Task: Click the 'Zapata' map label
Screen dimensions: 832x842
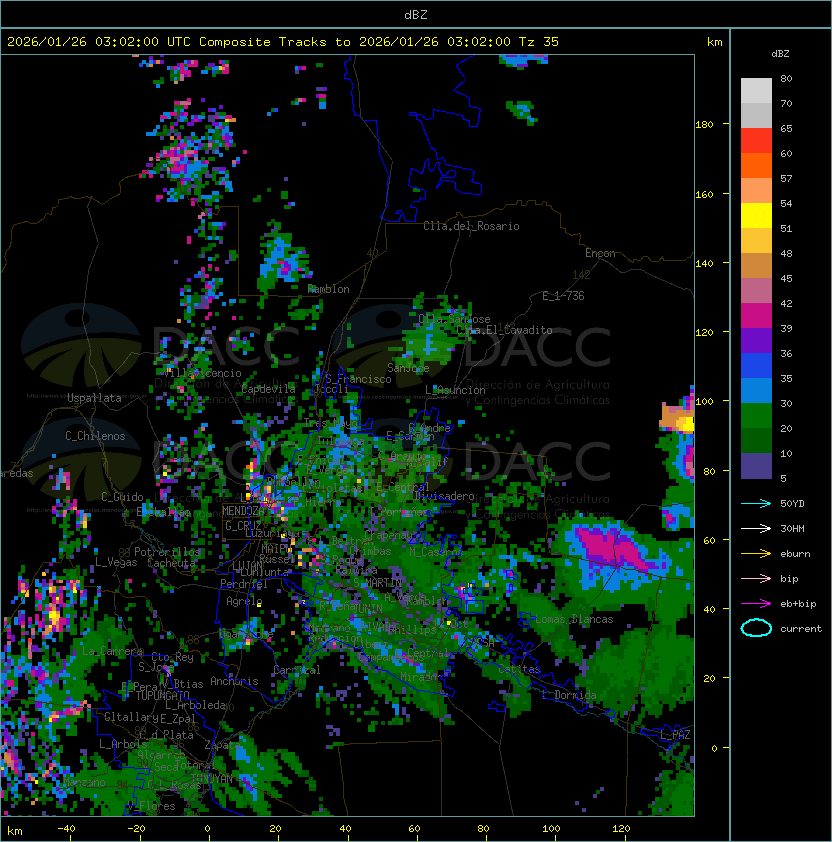Action: click(222, 745)
